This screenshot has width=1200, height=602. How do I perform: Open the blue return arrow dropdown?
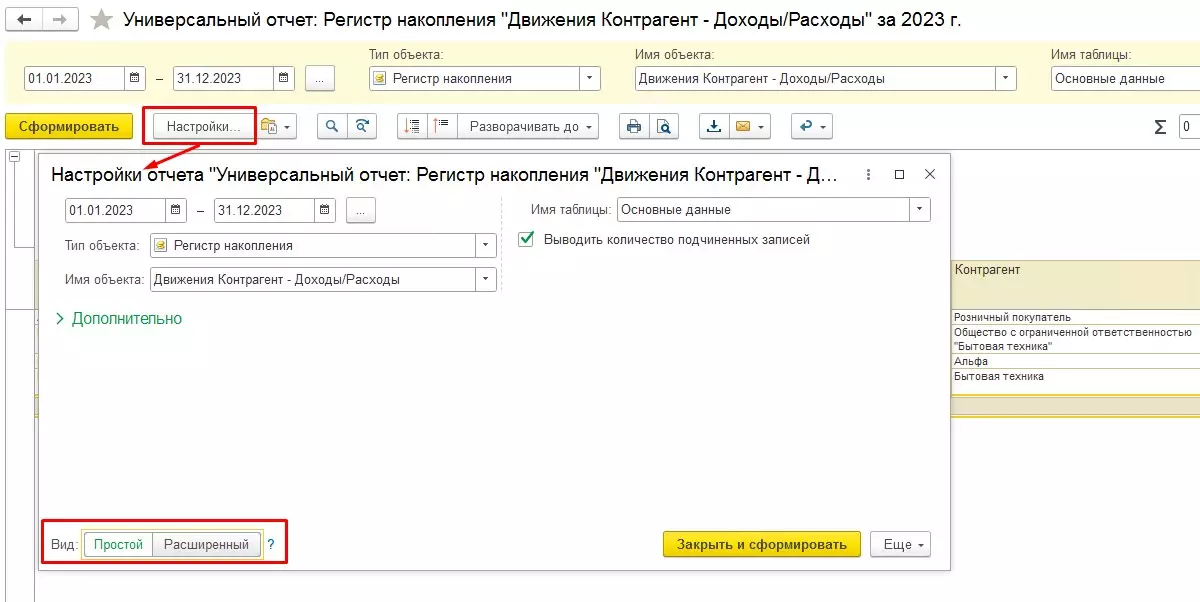click(811, 126)
